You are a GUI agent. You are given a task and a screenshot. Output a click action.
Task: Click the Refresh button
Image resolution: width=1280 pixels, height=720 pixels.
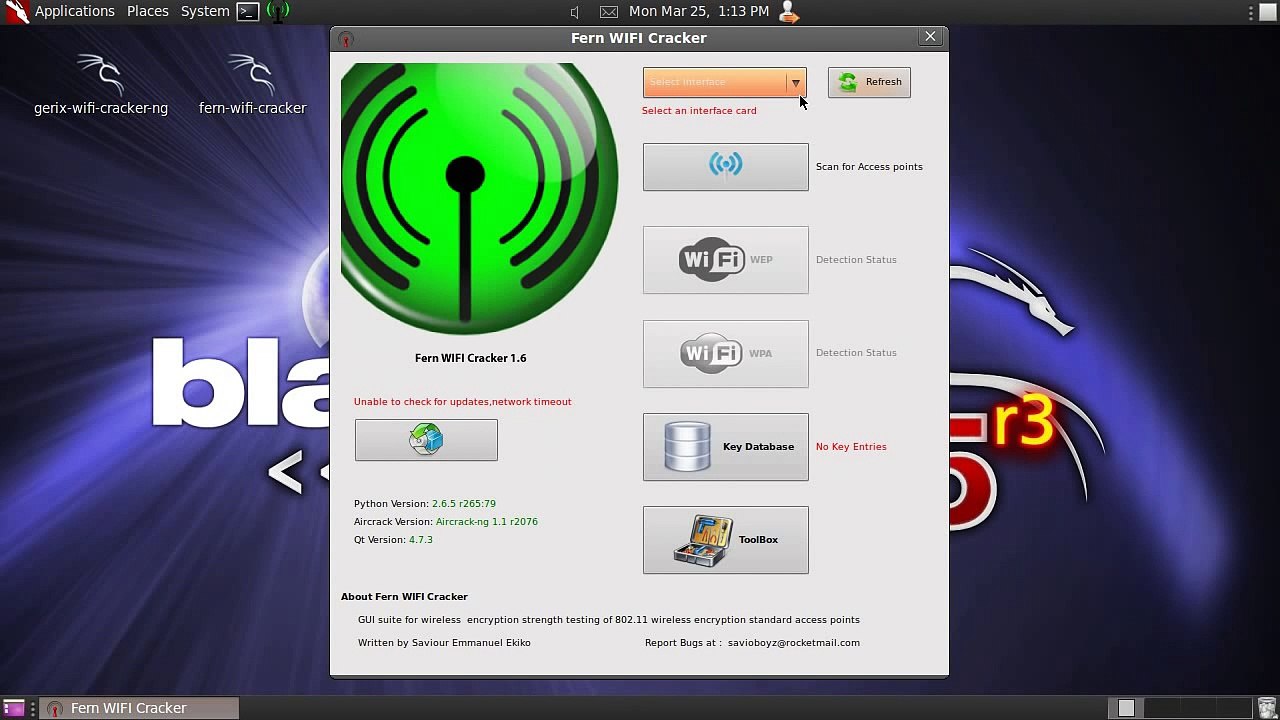pos(869,82)
